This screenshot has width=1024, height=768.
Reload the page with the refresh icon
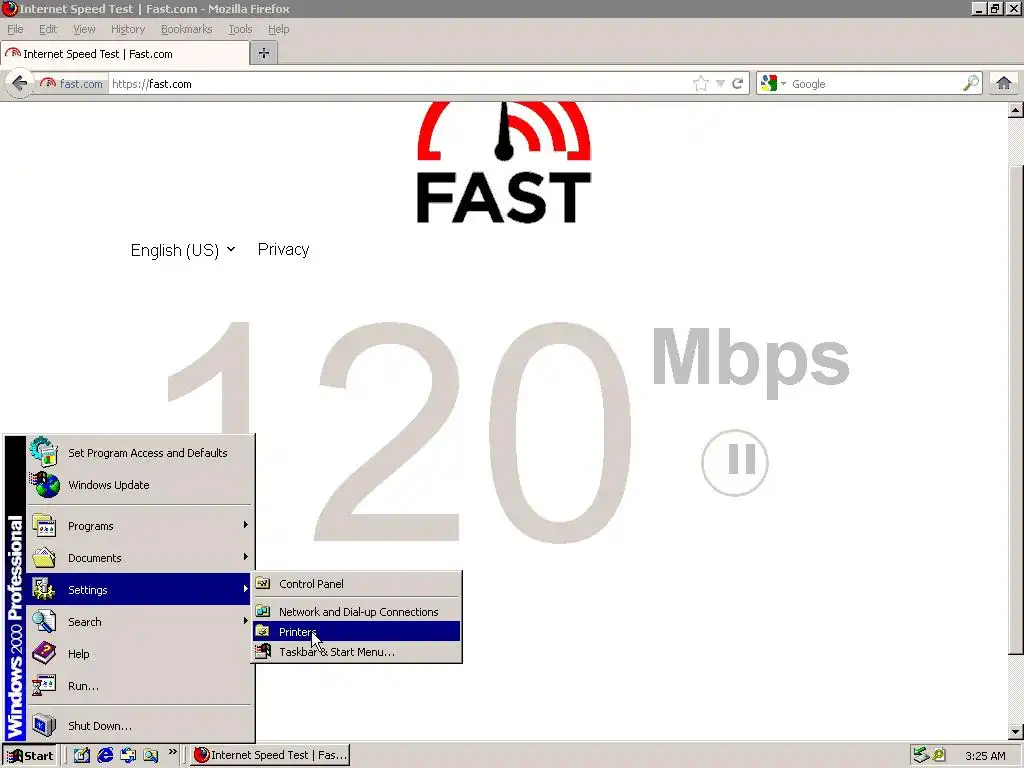pos(737,84)
